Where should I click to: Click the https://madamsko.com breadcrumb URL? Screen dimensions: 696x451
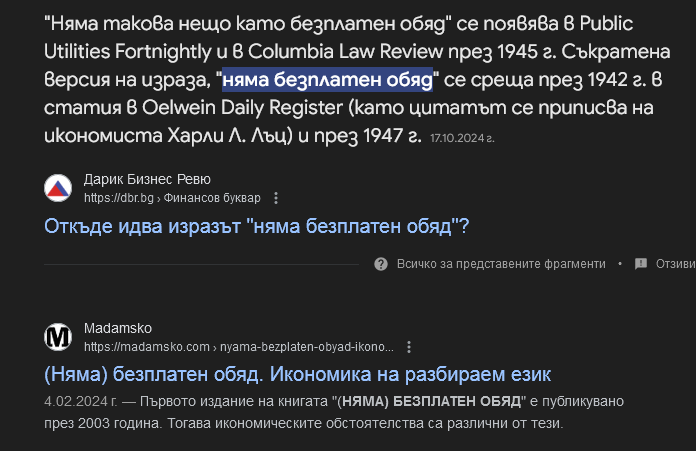[x=148, y=347]
